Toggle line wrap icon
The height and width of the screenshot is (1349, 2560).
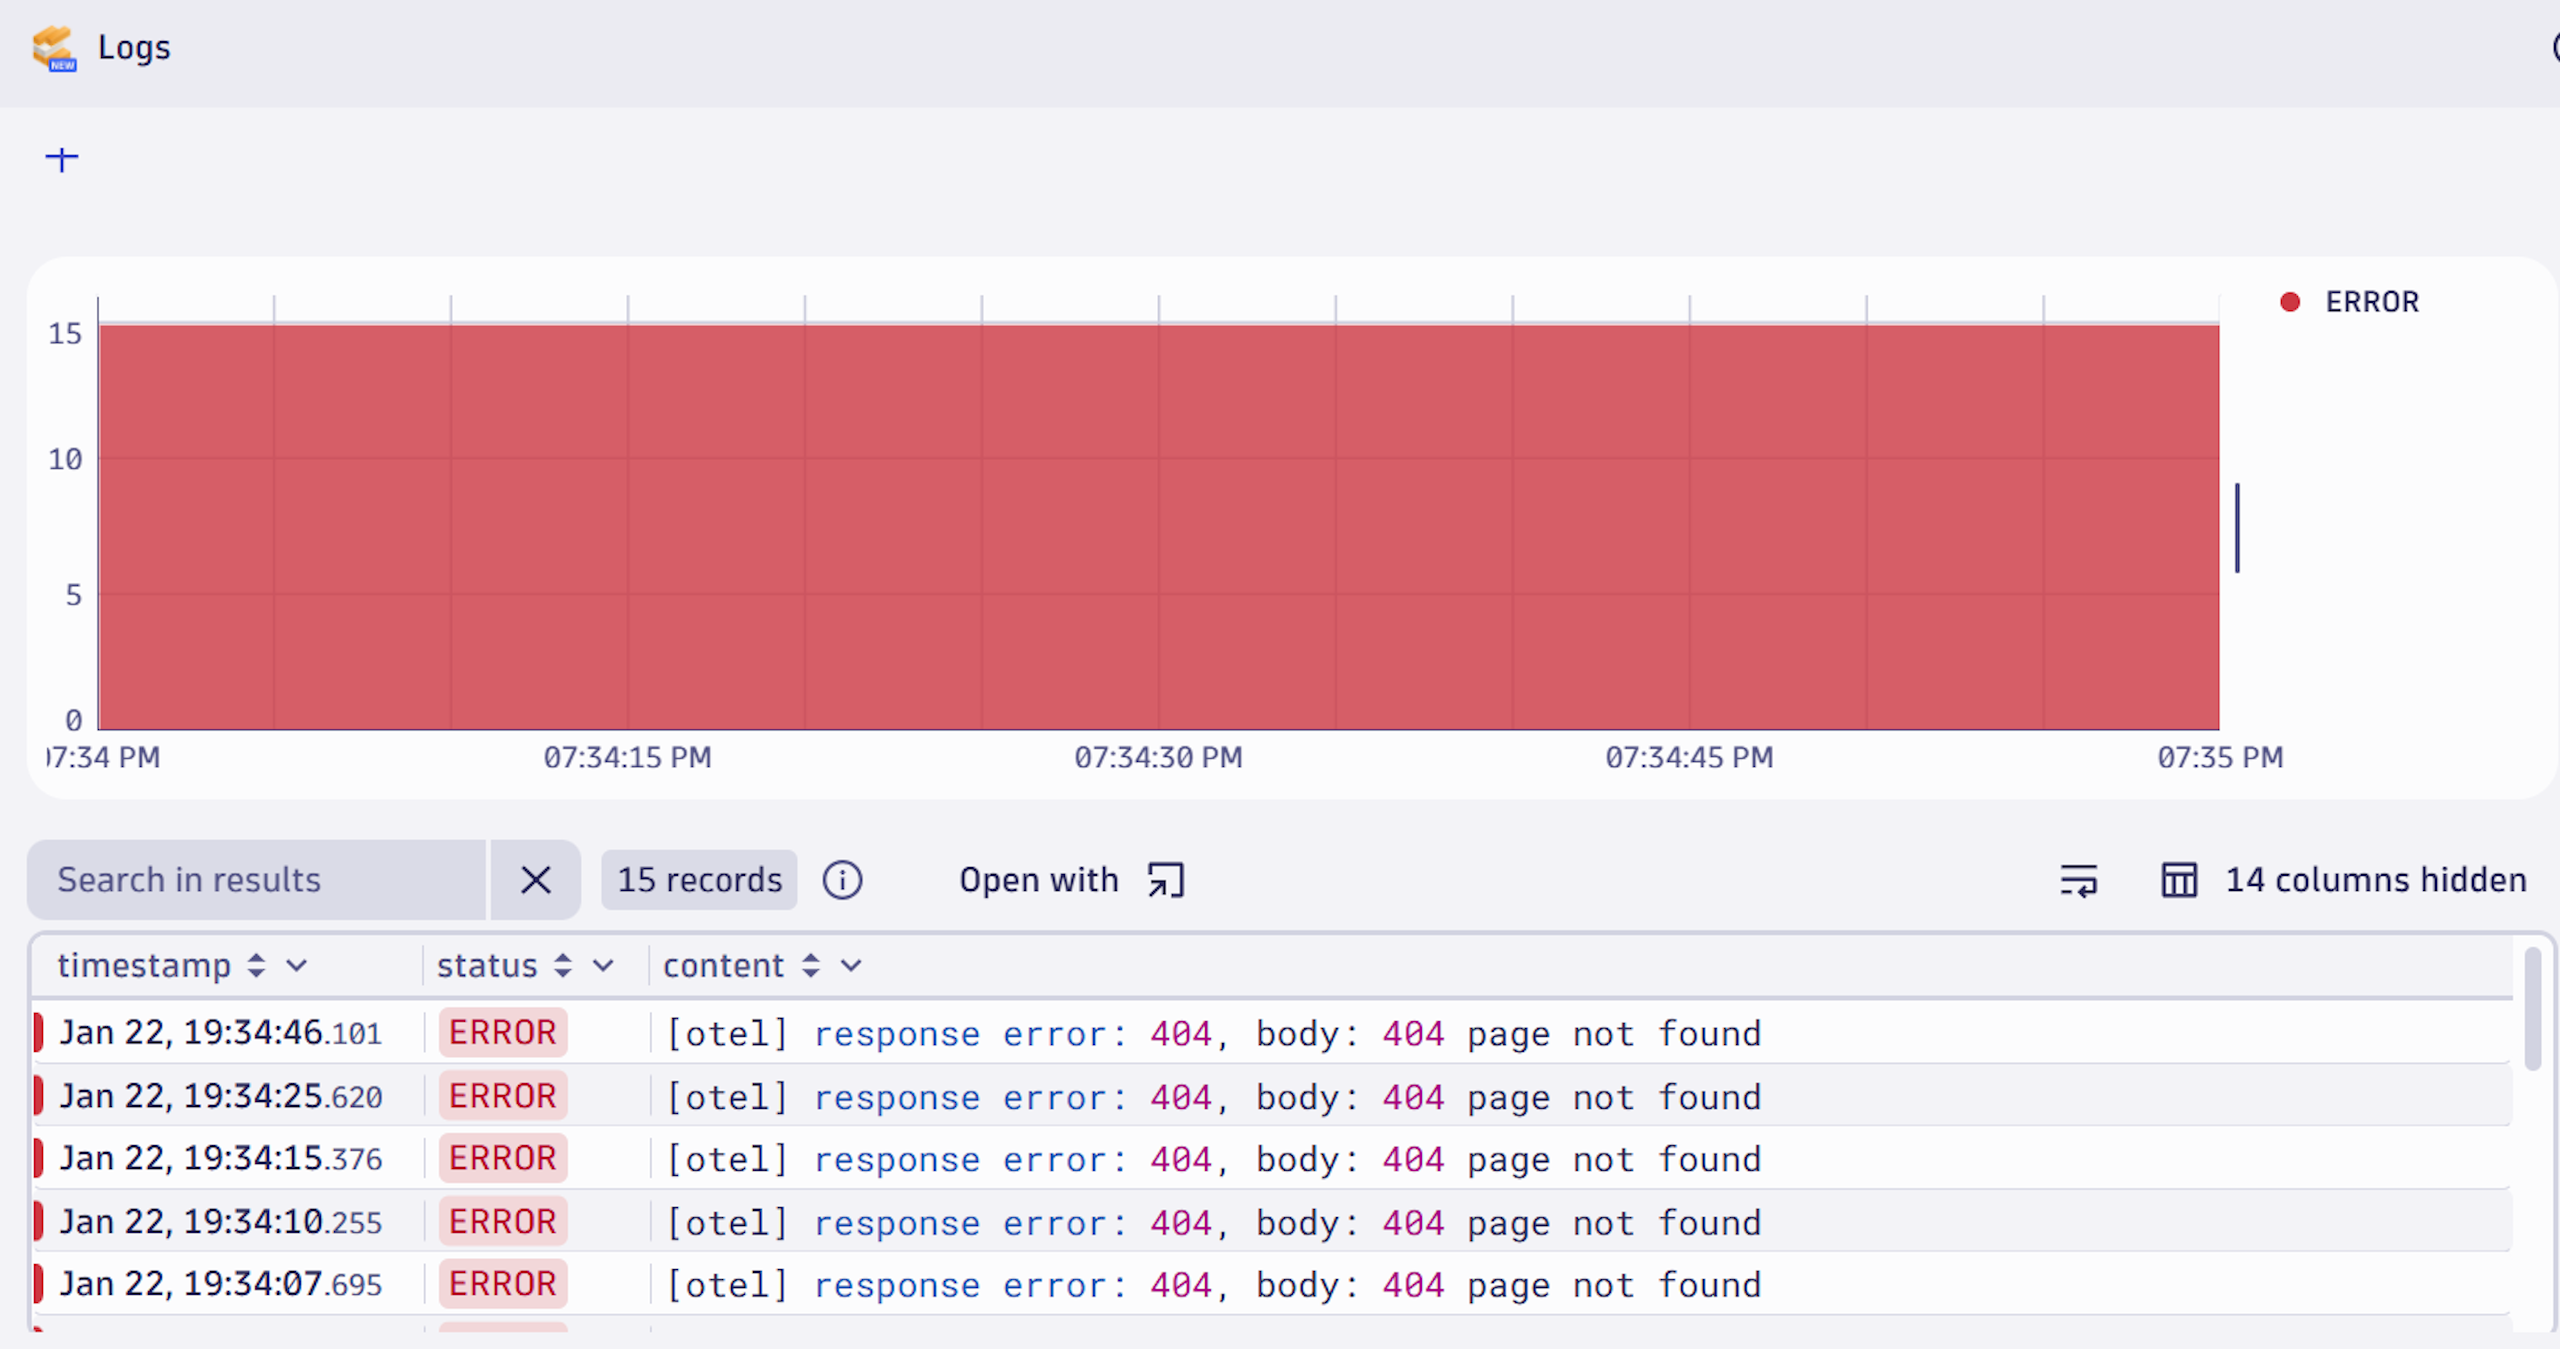click(x=2079, y=880)
